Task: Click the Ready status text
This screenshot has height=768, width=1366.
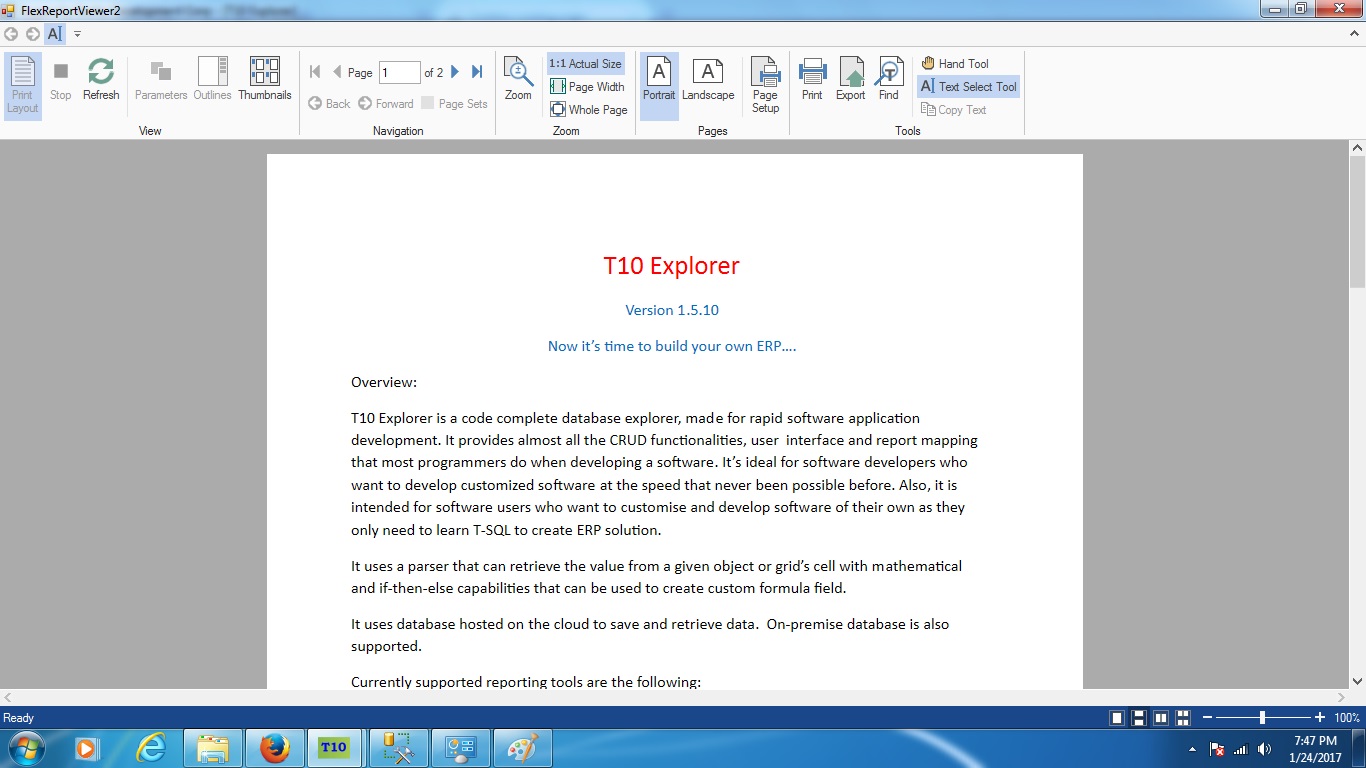Action: [19, 718]
